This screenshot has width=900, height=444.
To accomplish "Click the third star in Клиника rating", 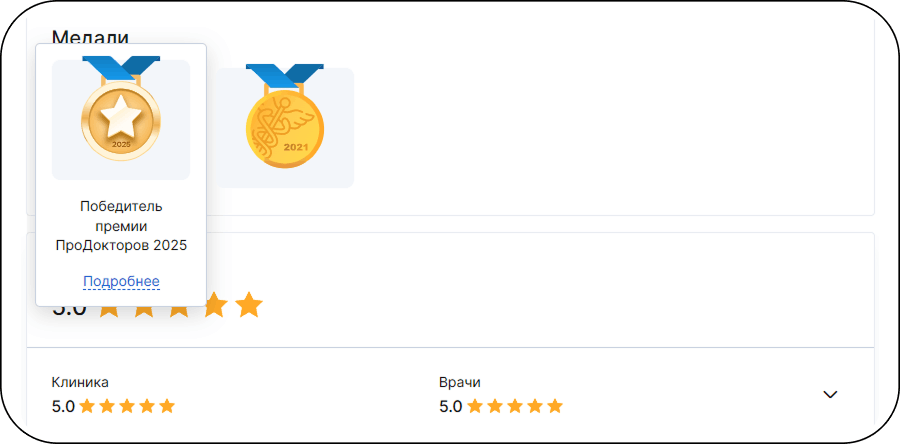I will click(127, 406).
